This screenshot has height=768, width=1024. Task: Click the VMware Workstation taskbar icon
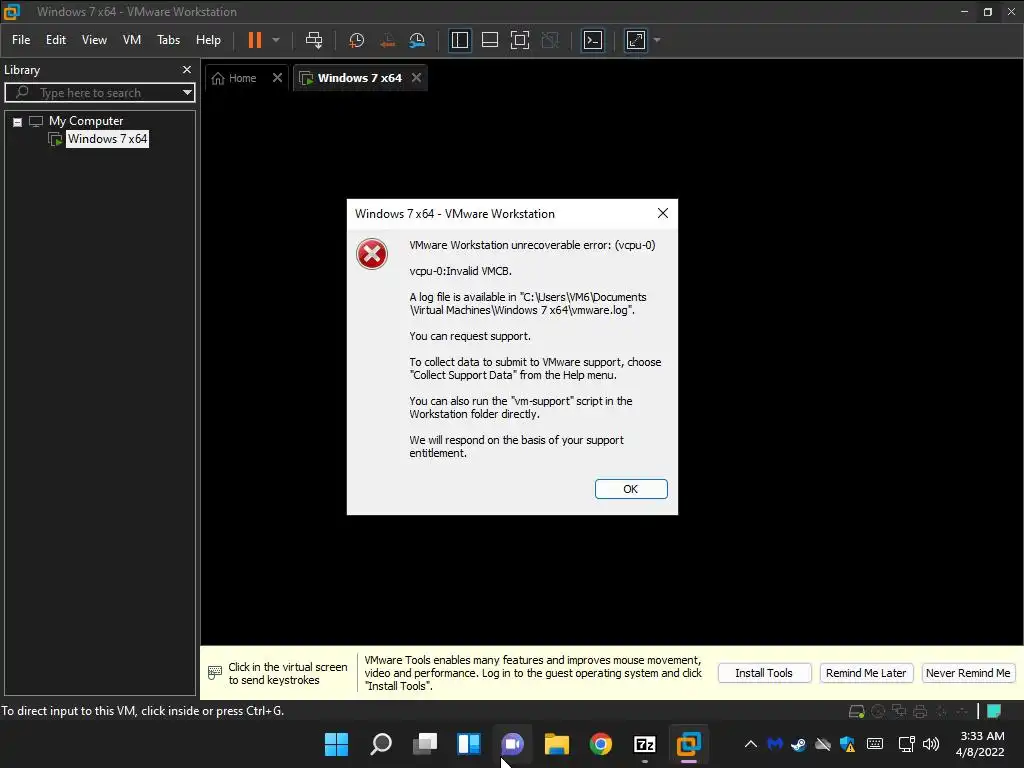(688, 744)
